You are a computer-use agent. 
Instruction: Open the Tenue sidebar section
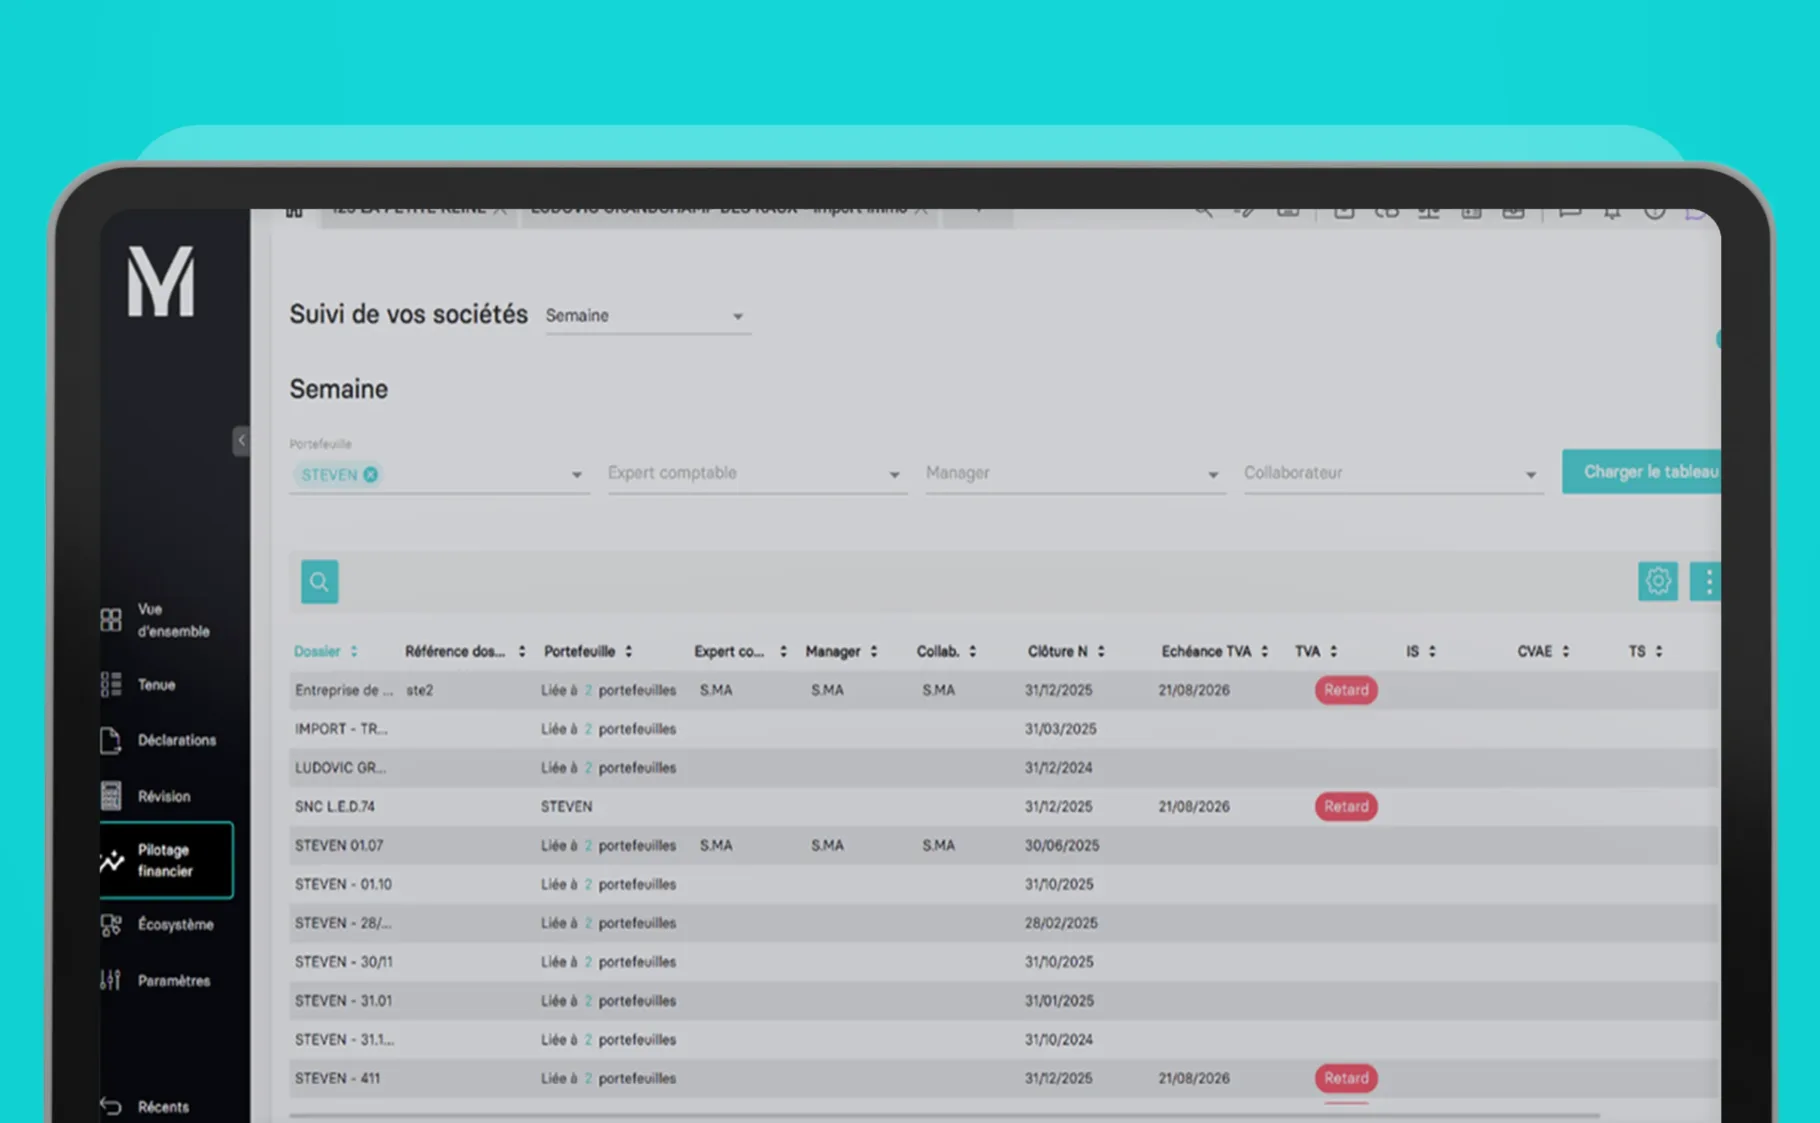tap(139, 685)
